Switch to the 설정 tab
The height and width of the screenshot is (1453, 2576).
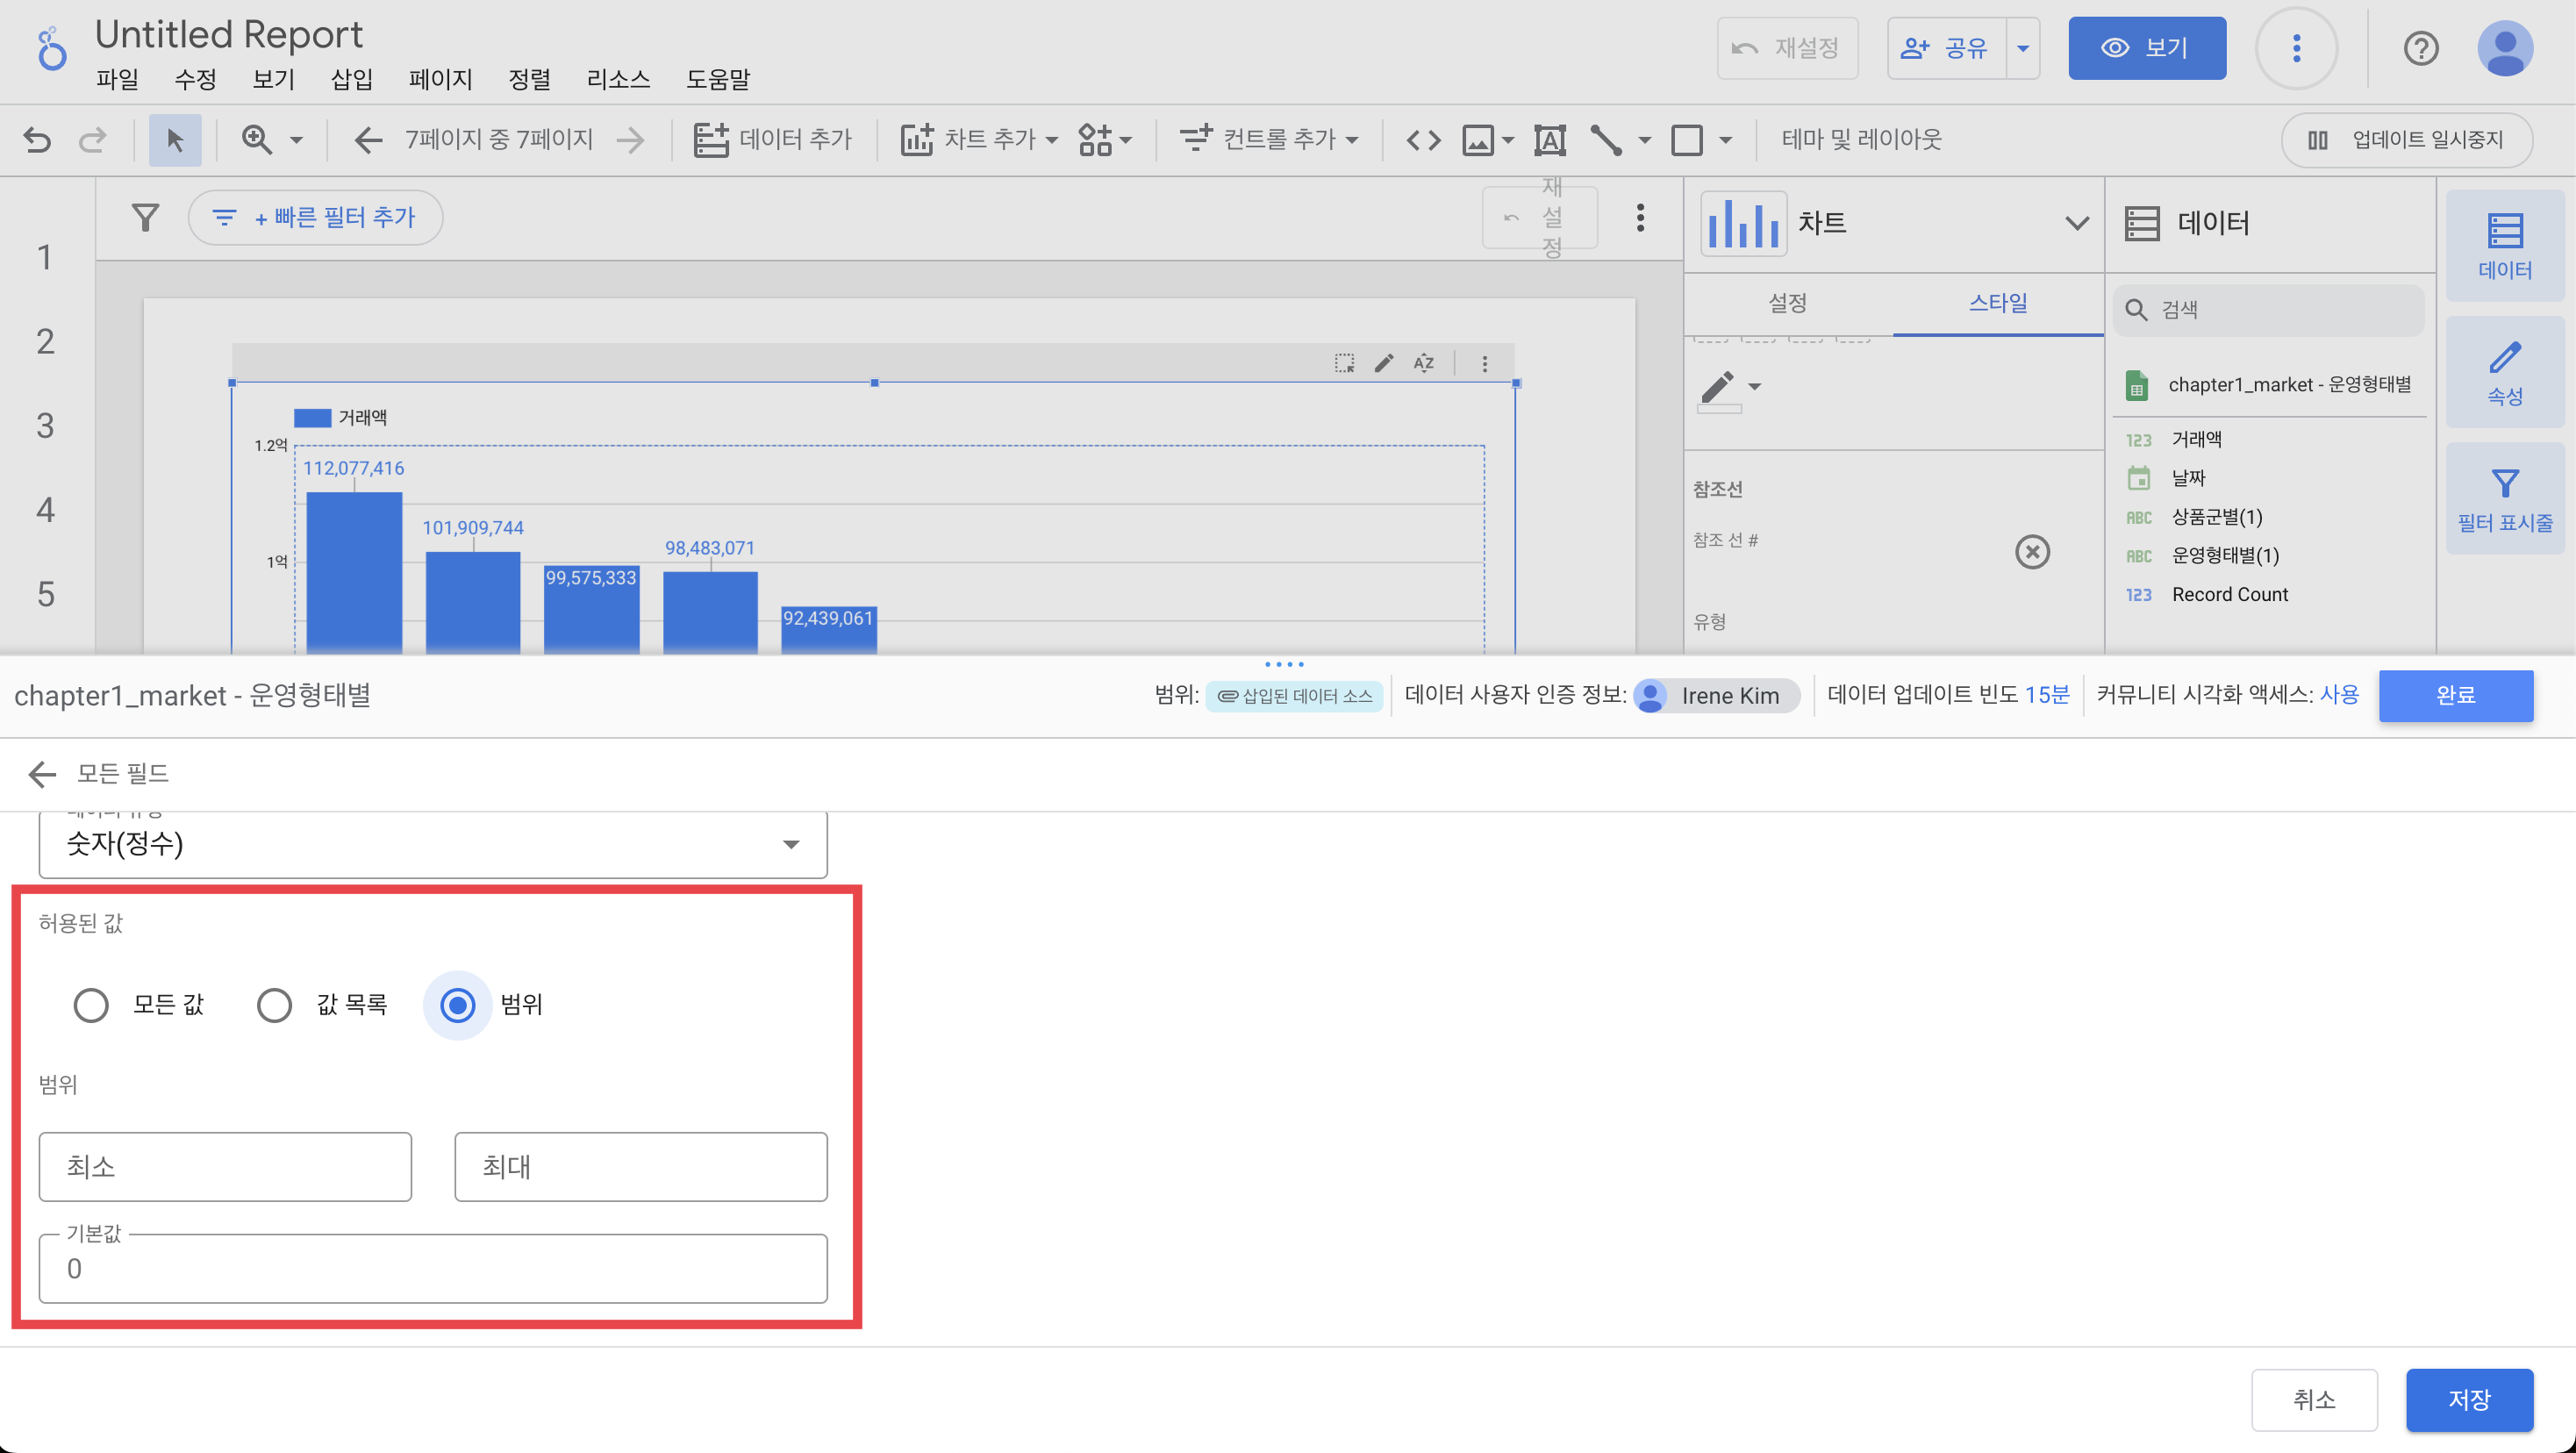pyautogui.click(x=1787, y=302)
